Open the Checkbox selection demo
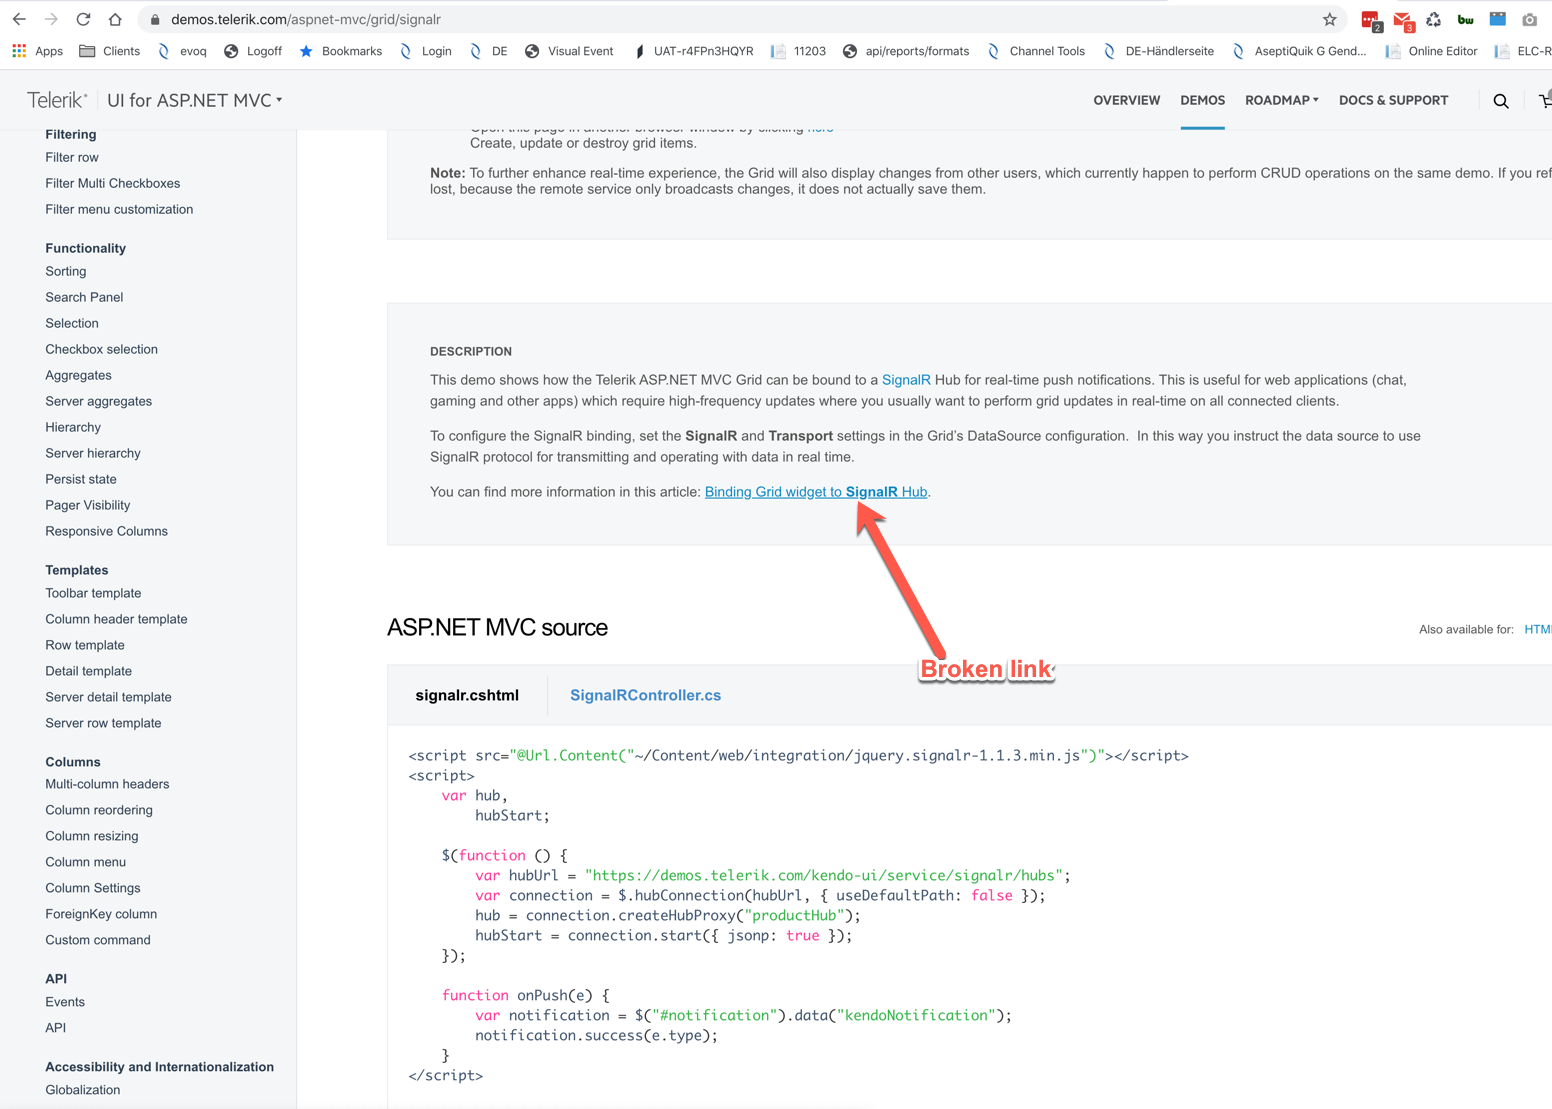Viewport: 1552px width, 1109px height. click(x=101, y=349)
